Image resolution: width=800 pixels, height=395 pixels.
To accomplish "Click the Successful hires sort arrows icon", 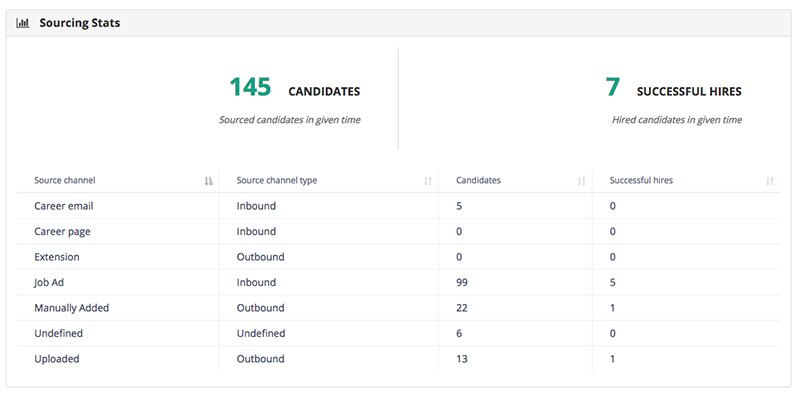I will point(770,181).
